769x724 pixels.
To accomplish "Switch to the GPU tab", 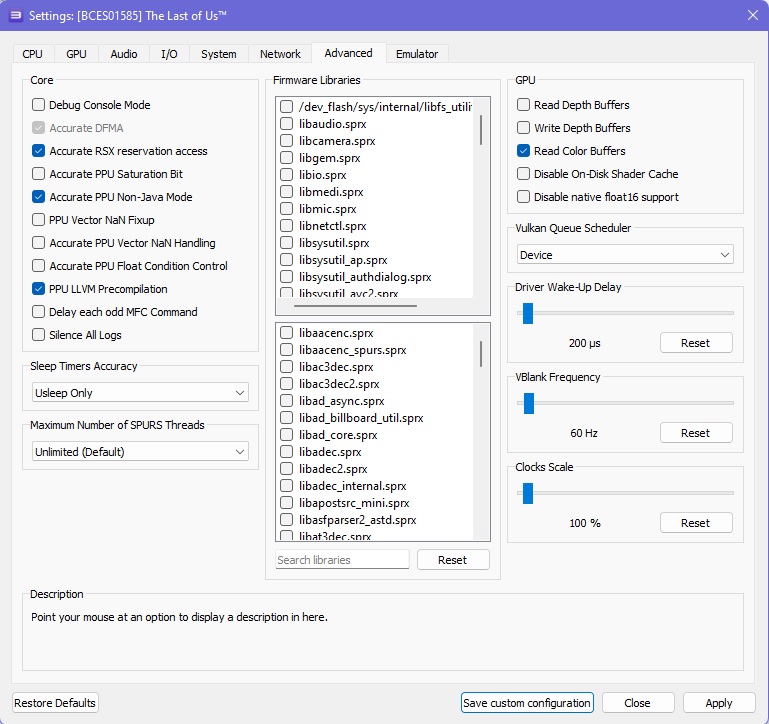I will (76, 54).
